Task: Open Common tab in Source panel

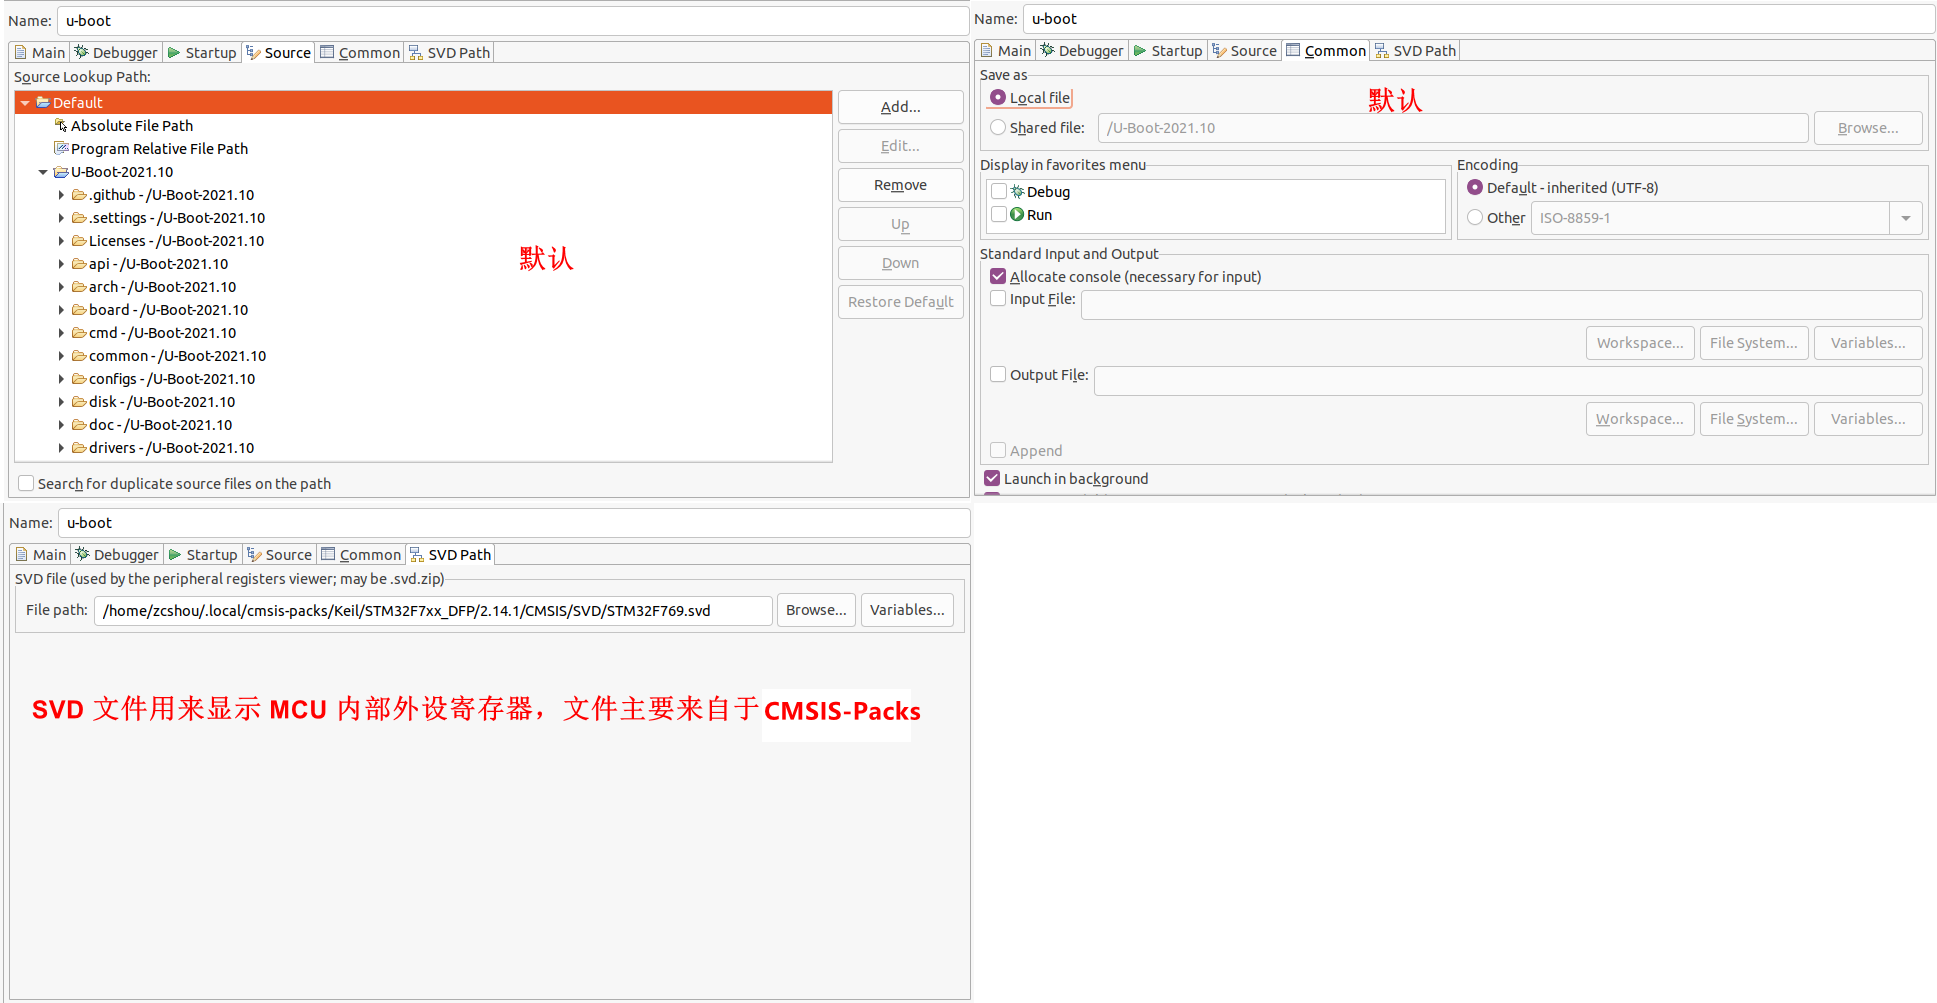Action: [360, 53]
